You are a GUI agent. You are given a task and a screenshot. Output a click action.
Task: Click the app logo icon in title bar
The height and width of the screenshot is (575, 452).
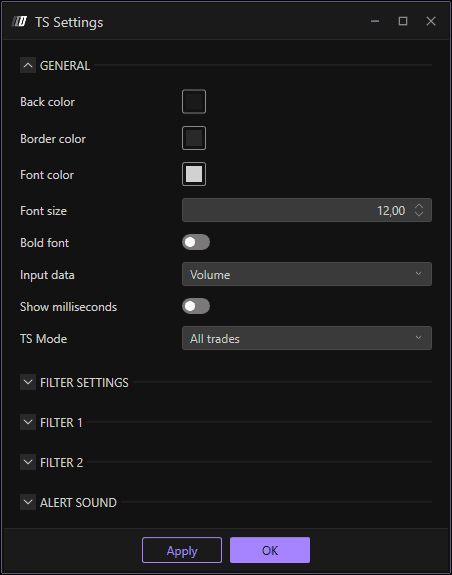[19, 22]
